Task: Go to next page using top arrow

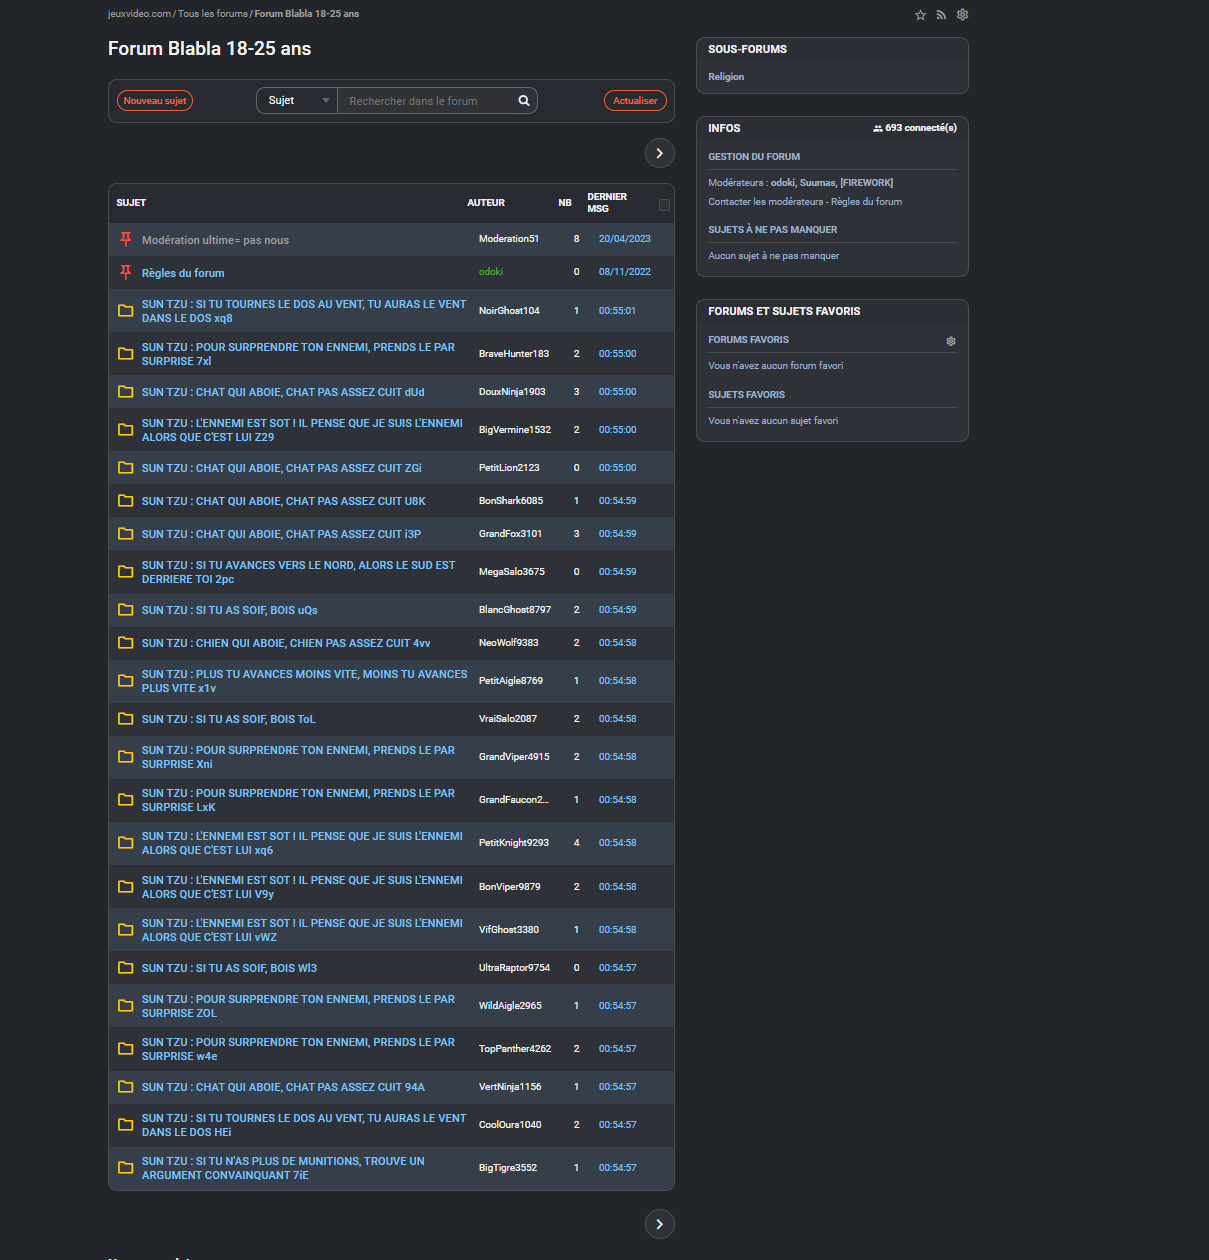Action: (659, 153)
